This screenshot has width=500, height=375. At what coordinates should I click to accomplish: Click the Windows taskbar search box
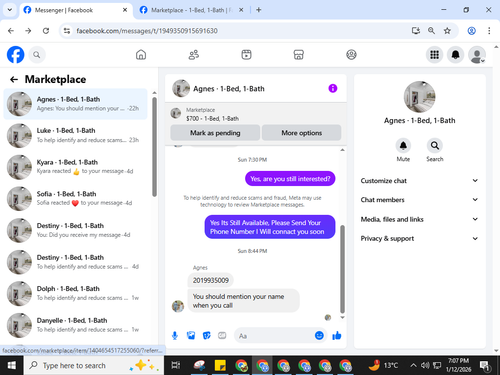pyautogui.click(x=94, y=365)
